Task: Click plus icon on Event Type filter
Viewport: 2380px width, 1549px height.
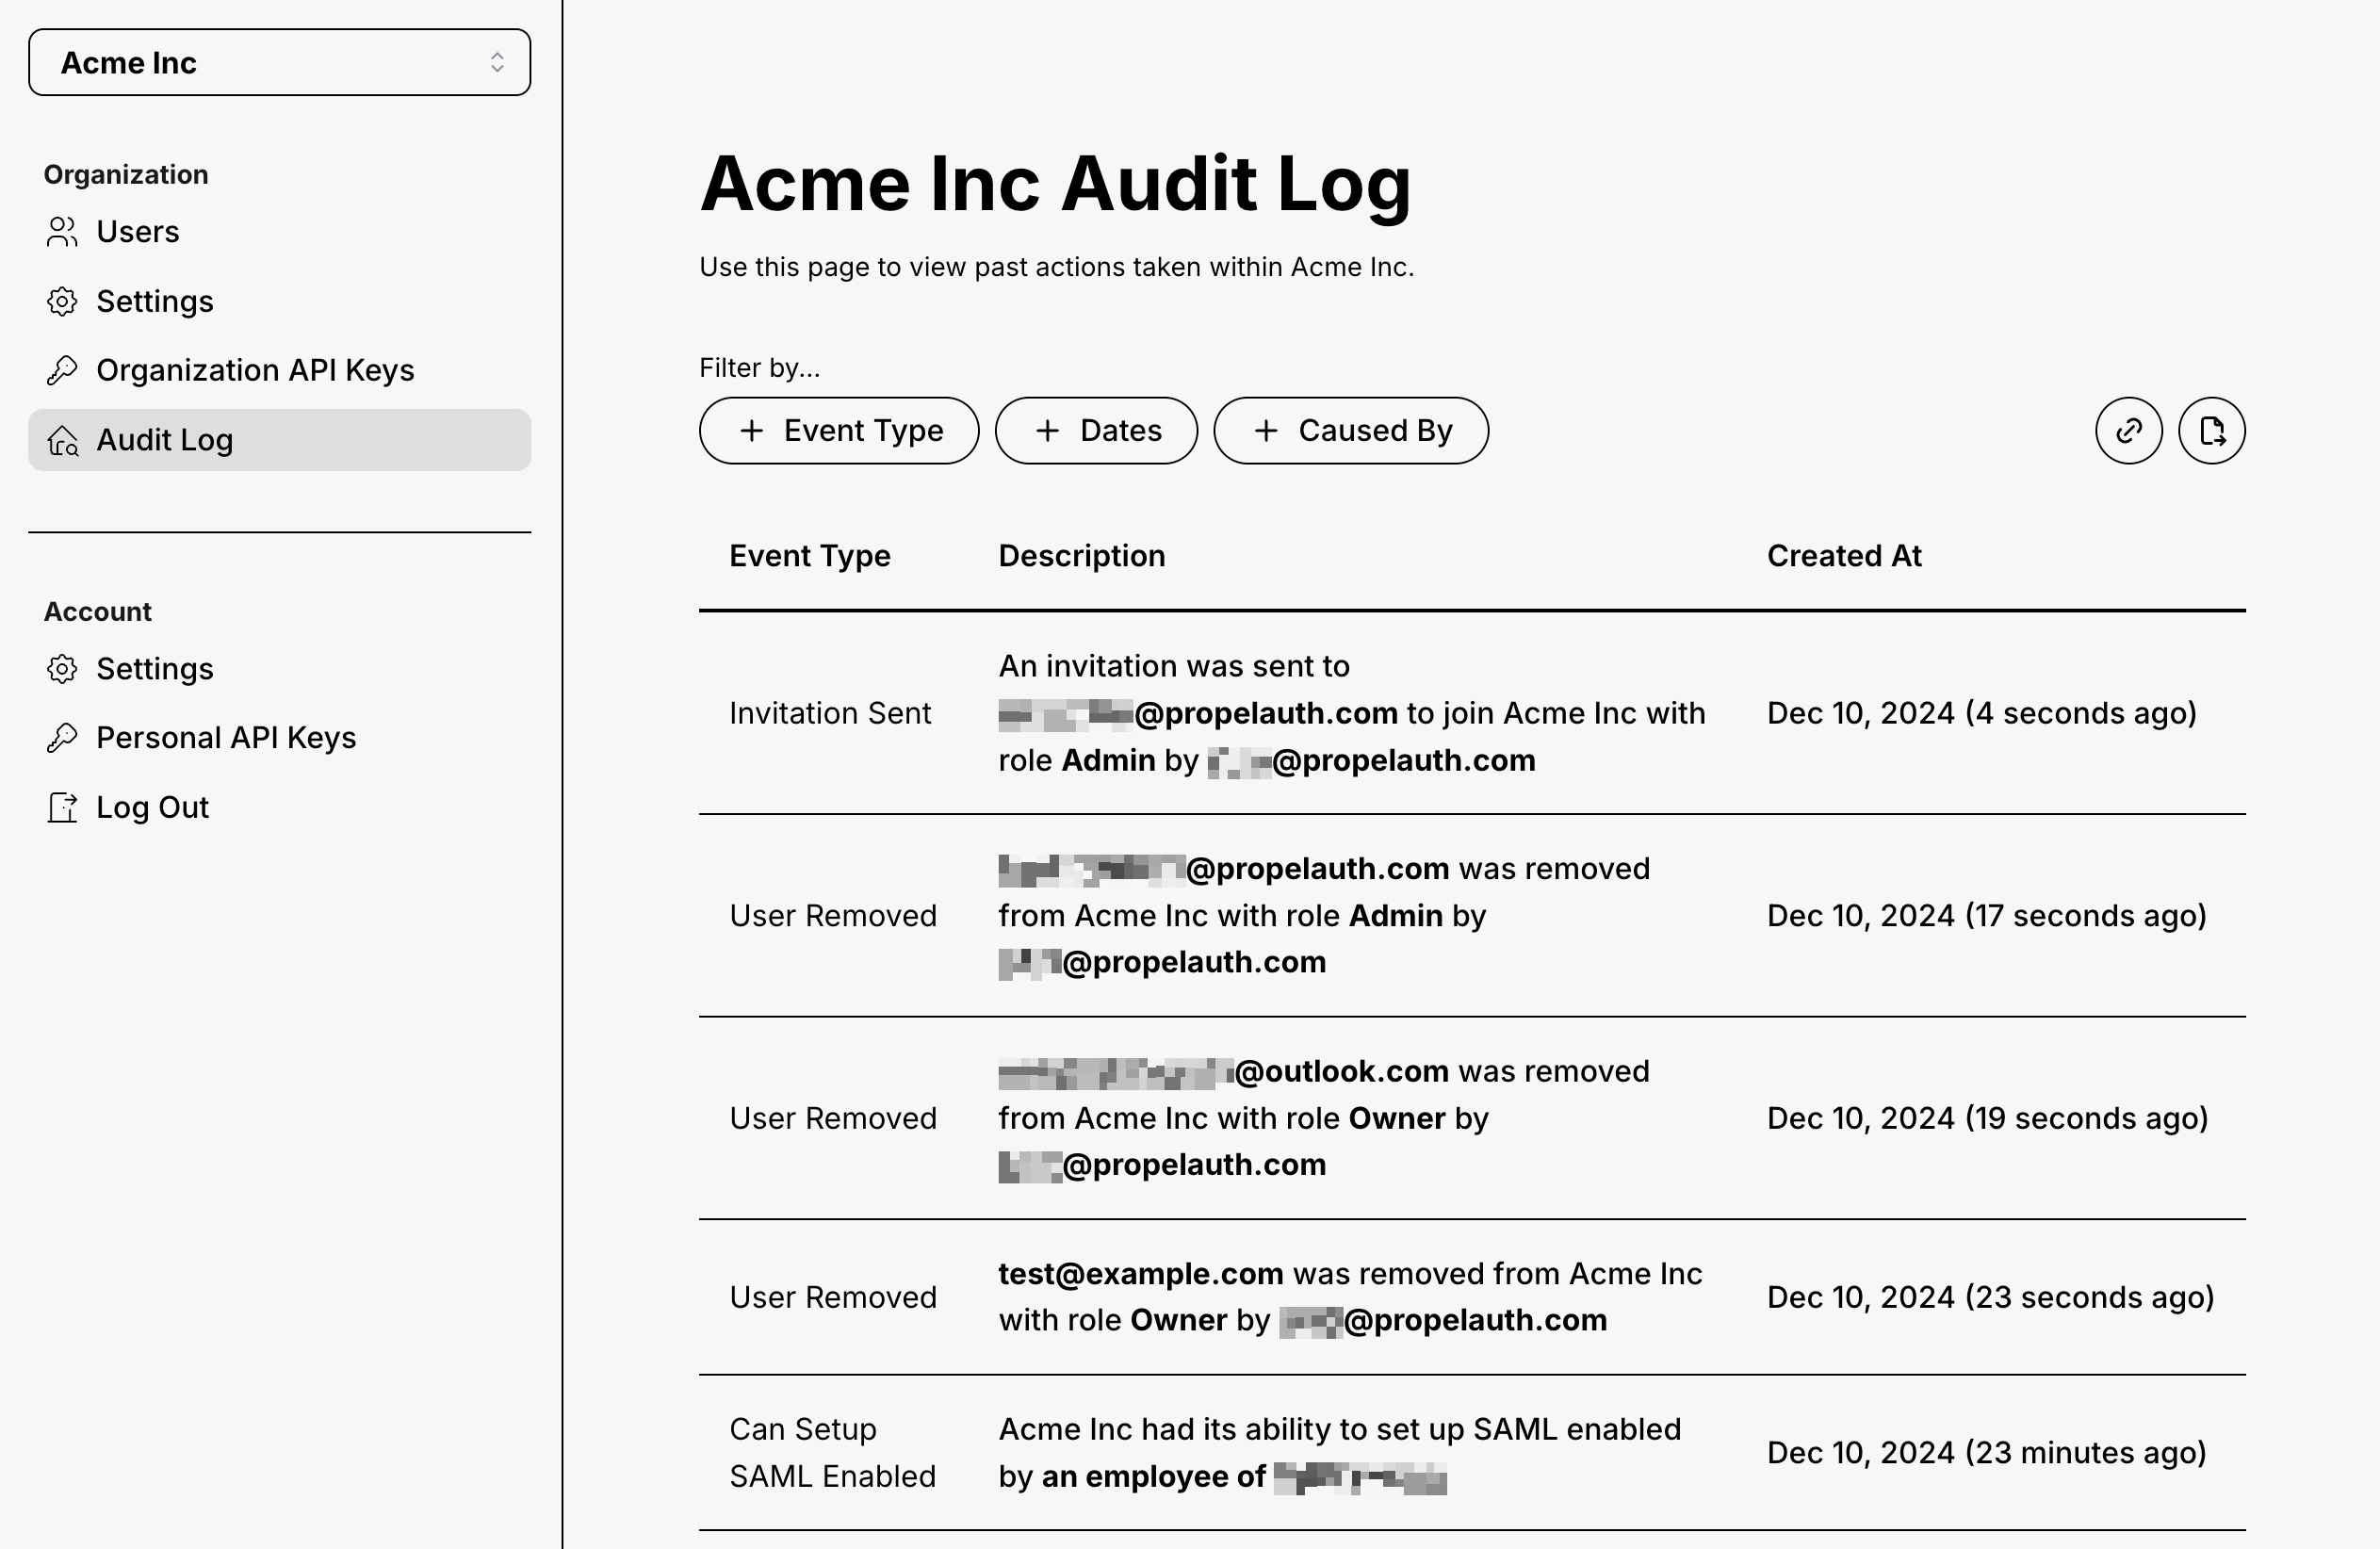Action: tap(751, 431)
